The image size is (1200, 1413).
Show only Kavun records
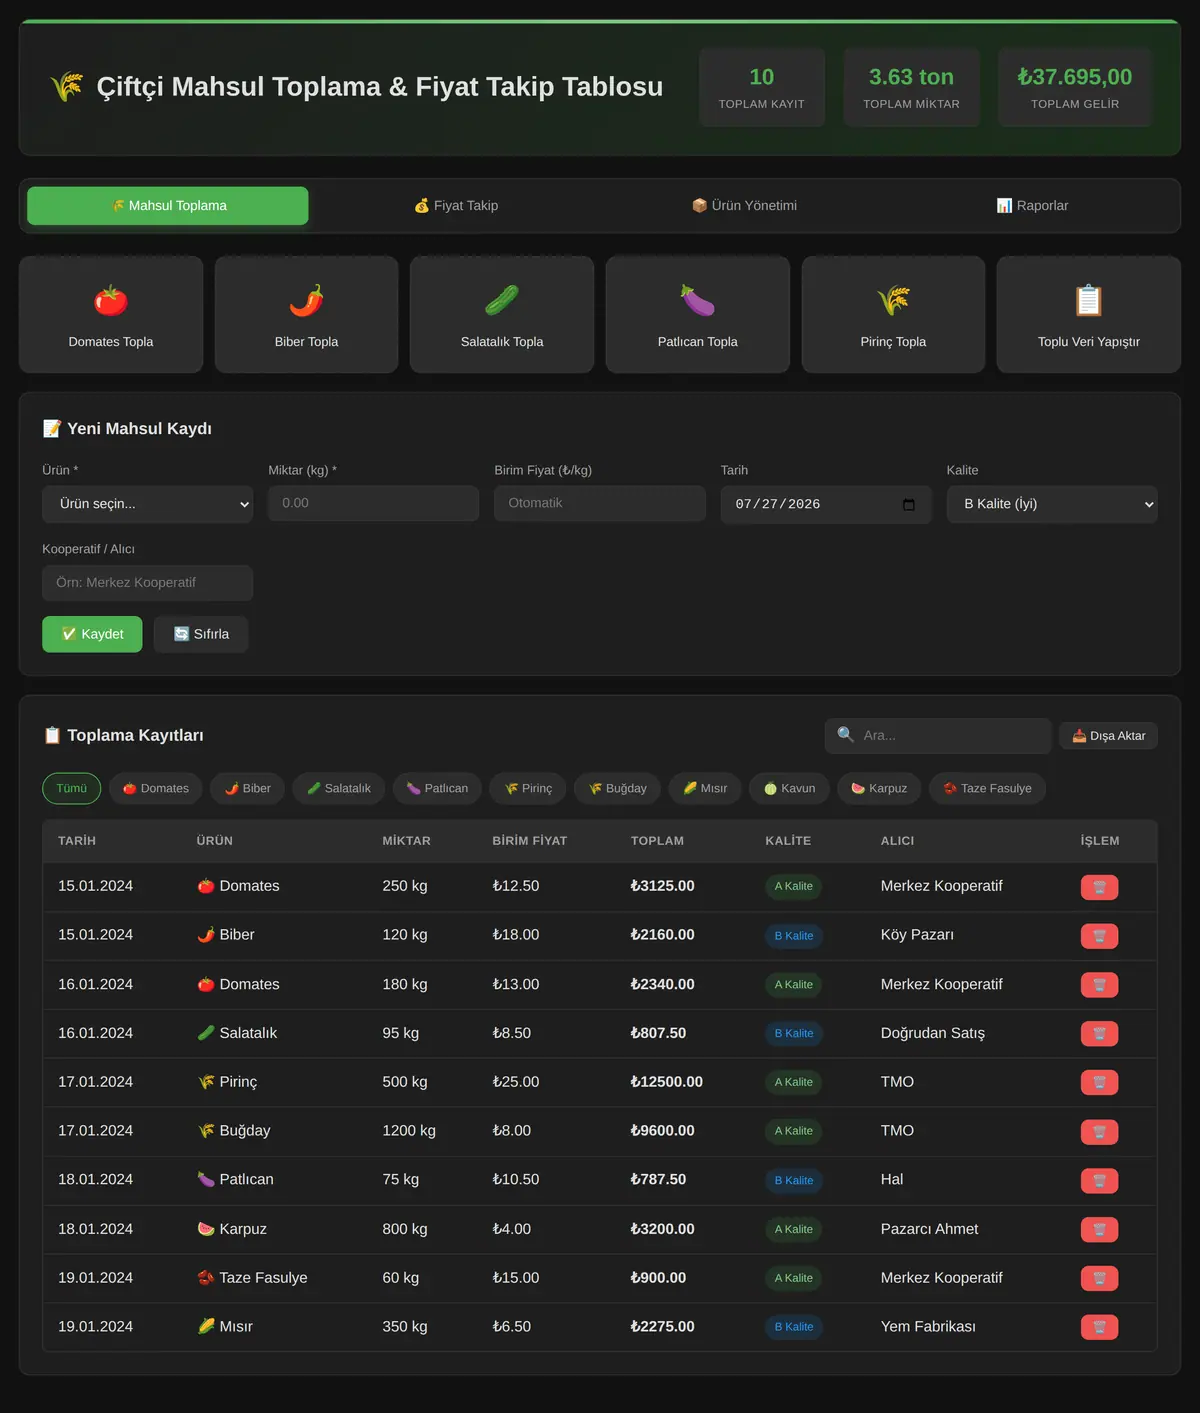[789, 788]
